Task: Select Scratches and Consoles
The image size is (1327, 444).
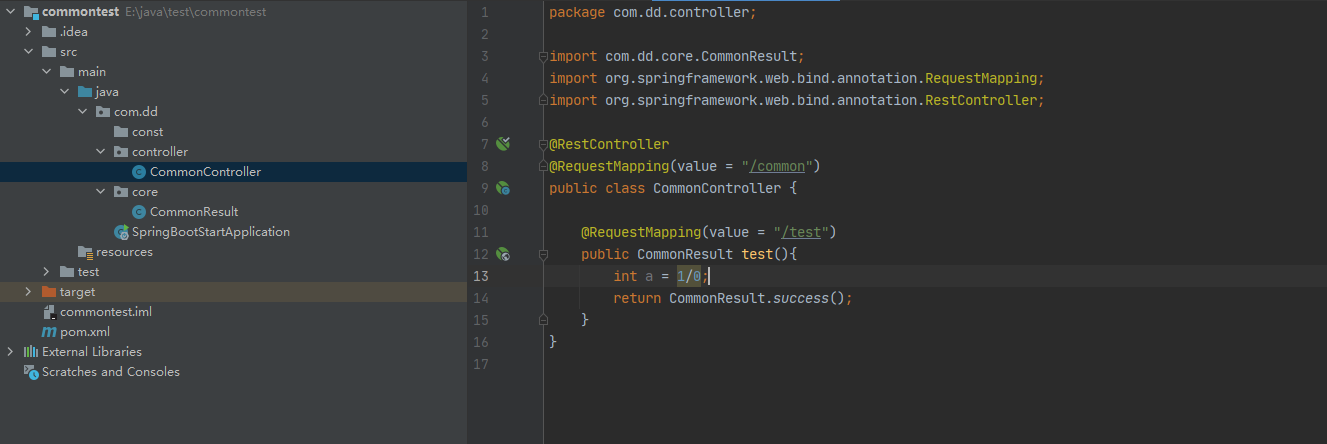Action: [x=233, y=372]
